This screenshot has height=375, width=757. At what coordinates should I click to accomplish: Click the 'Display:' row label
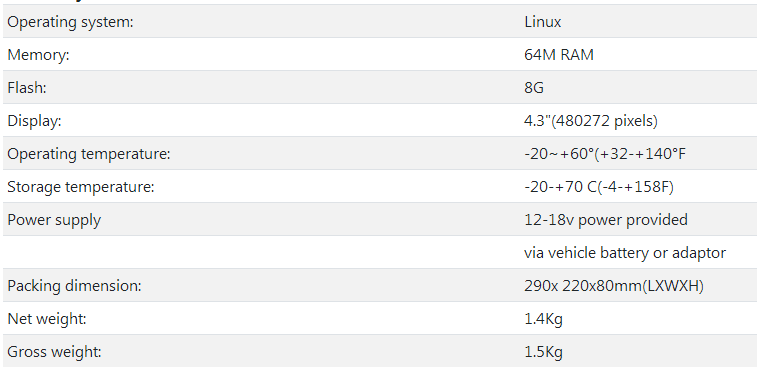[x=34, y=121]
